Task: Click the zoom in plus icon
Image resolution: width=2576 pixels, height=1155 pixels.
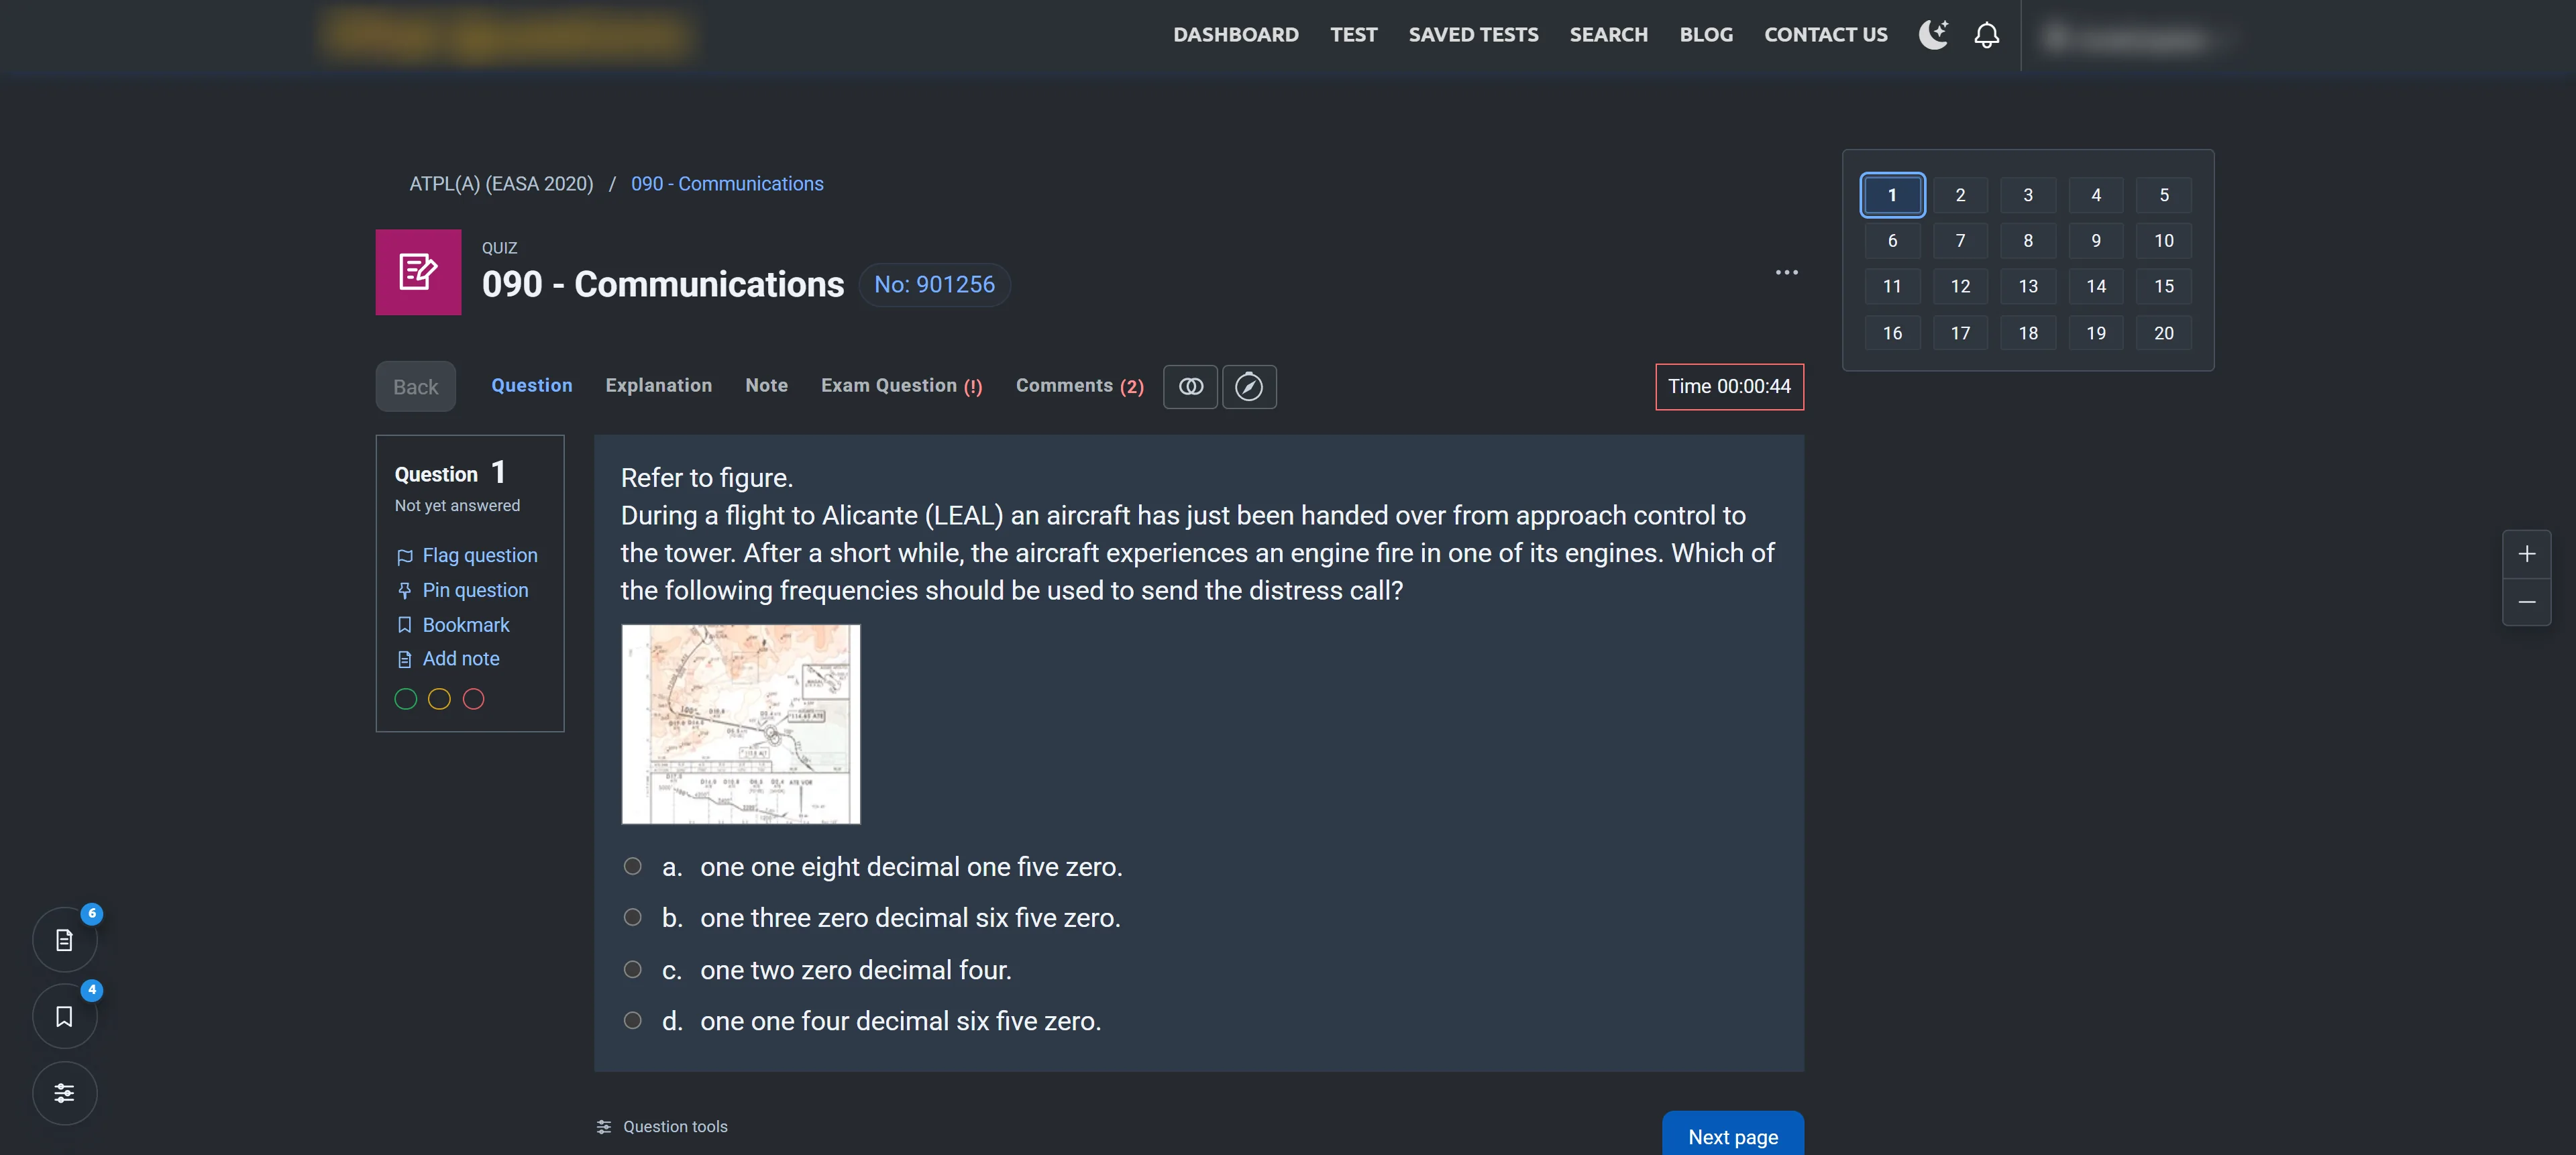Action: point(2526,554)
